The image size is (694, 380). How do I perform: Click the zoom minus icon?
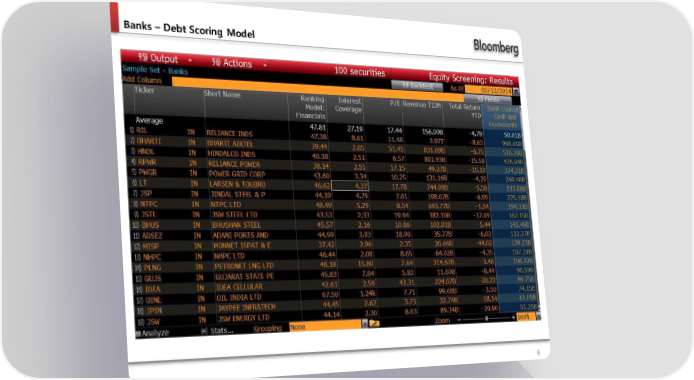click(x=459, y=319)
